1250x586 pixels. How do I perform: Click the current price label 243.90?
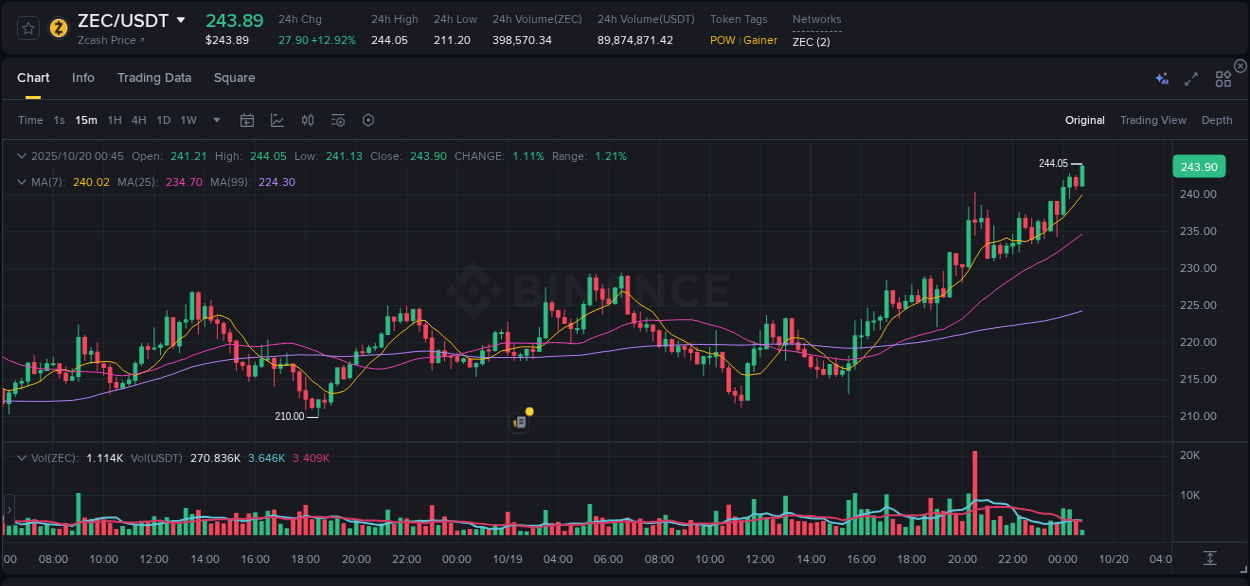1198,166
